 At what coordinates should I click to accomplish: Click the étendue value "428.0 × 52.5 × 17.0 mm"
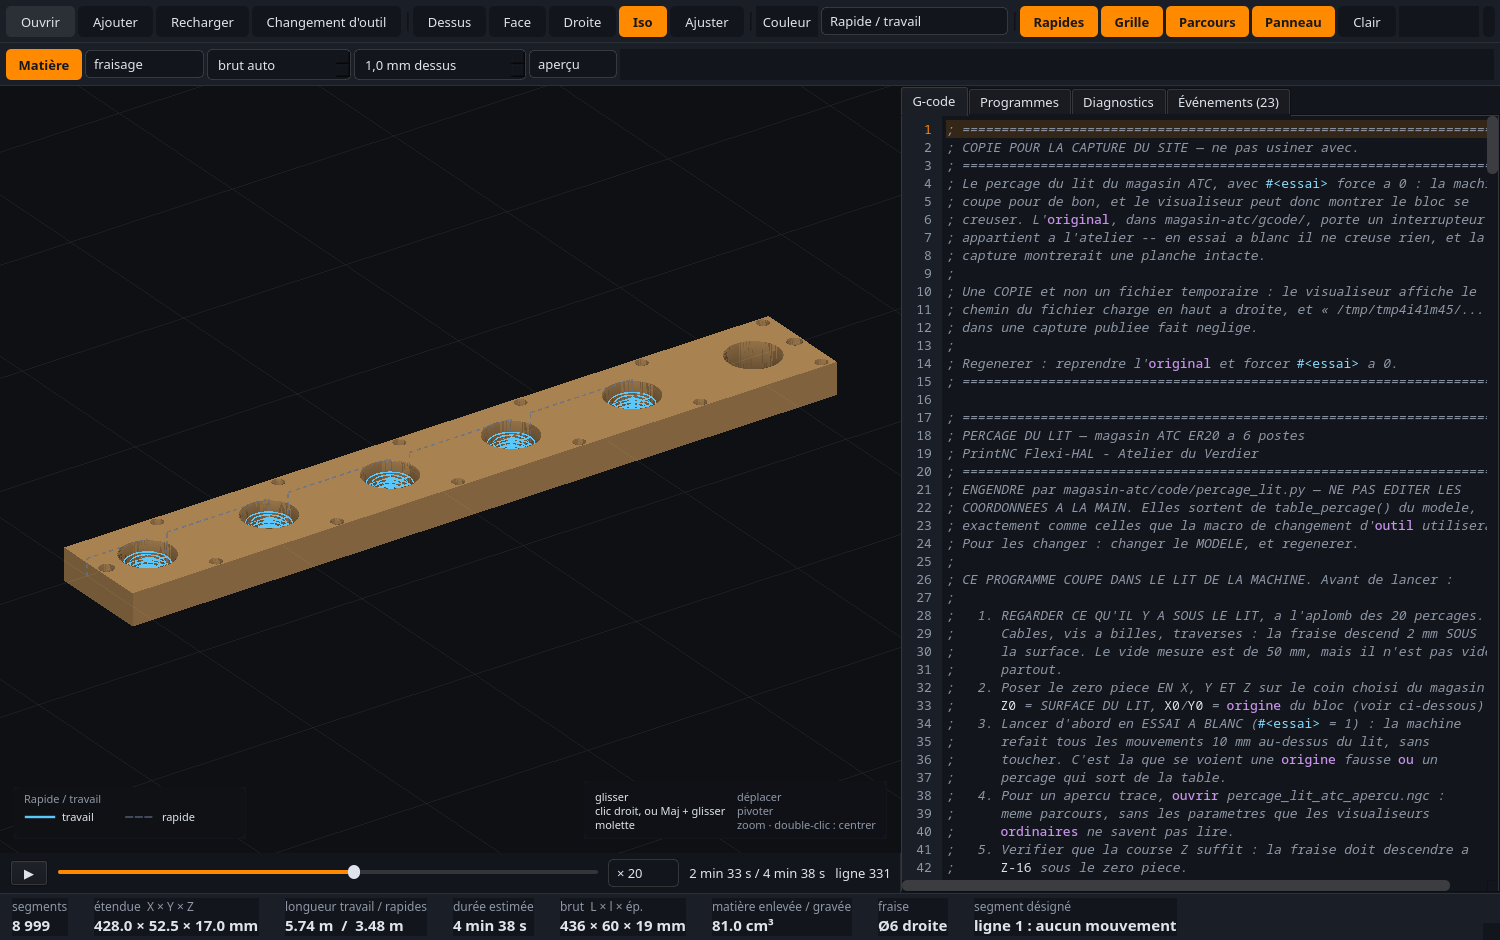[x=176, y=926]
